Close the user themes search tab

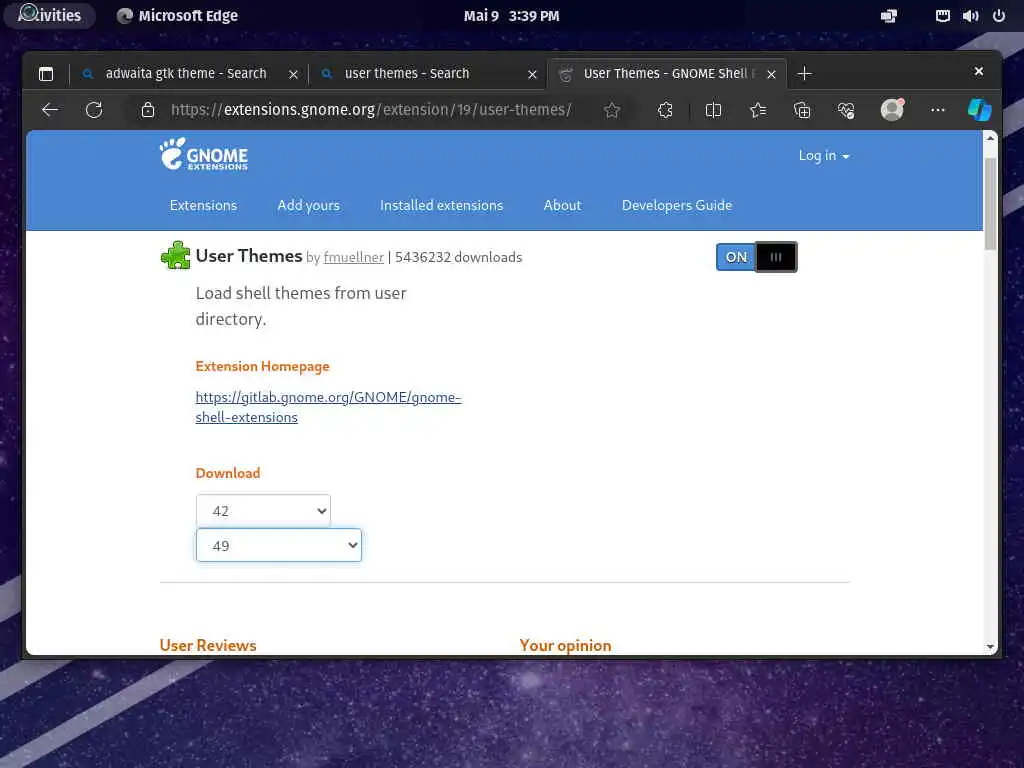(532, 74)
